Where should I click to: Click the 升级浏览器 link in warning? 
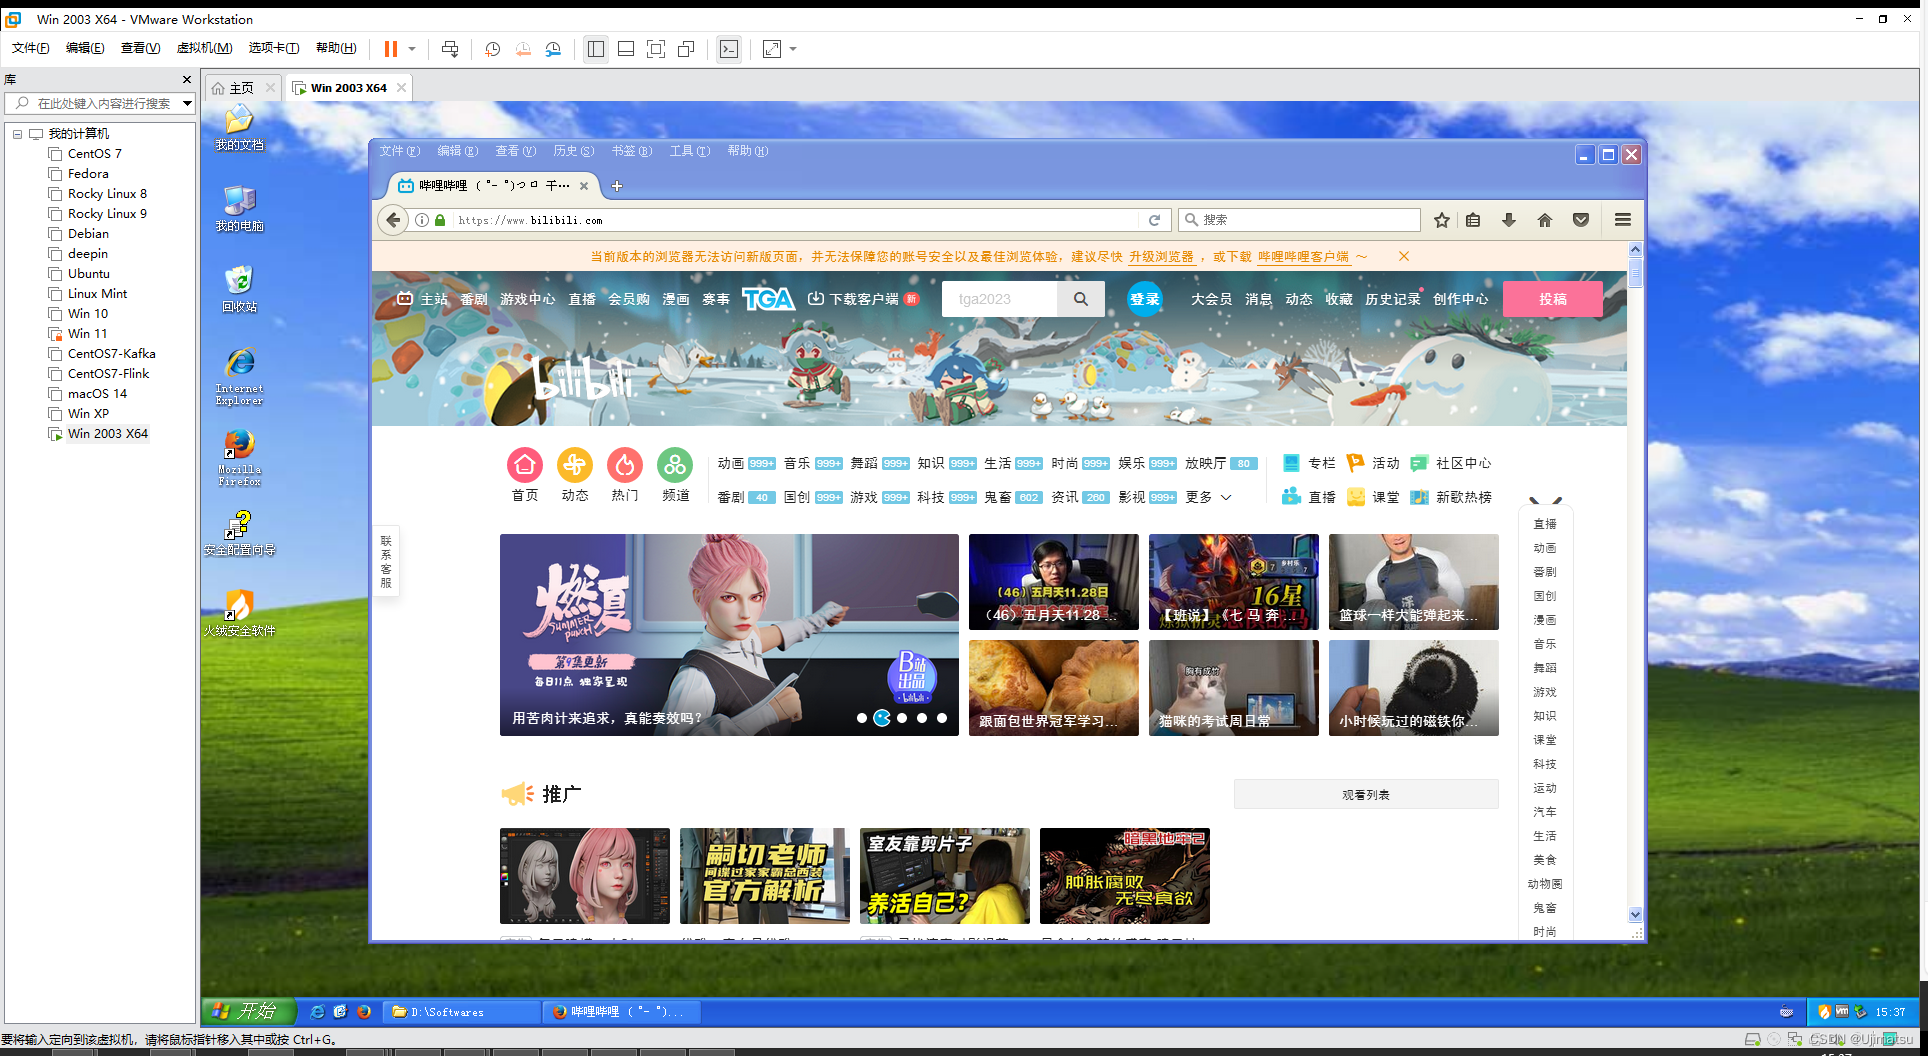1161,257
